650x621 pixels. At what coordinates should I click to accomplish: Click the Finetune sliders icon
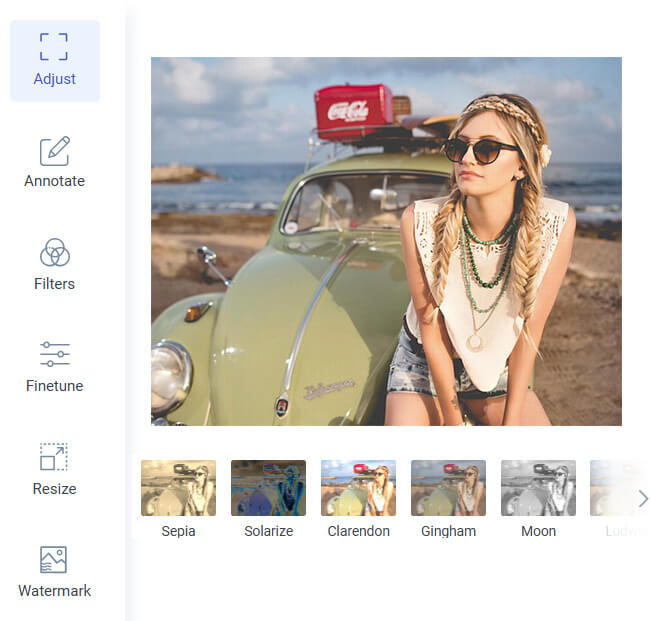pos(54,354)
